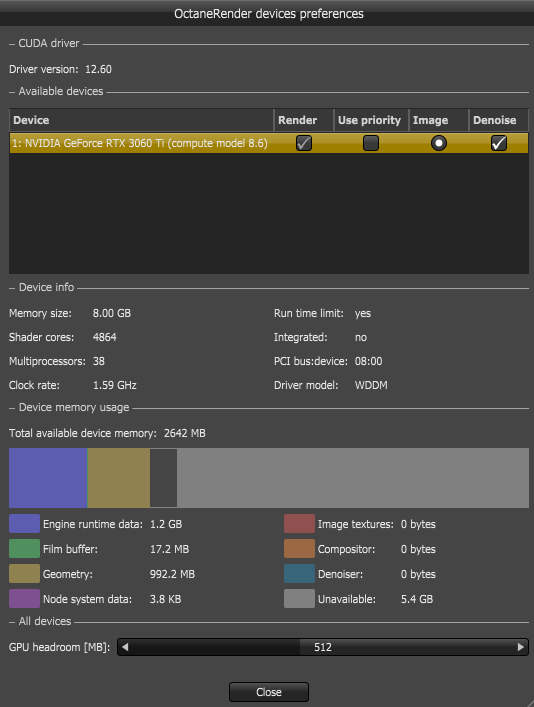This screenshot has width=534, height=707.
Task: Click the Denoiser blue swatch
Action: tap(299, 574)
